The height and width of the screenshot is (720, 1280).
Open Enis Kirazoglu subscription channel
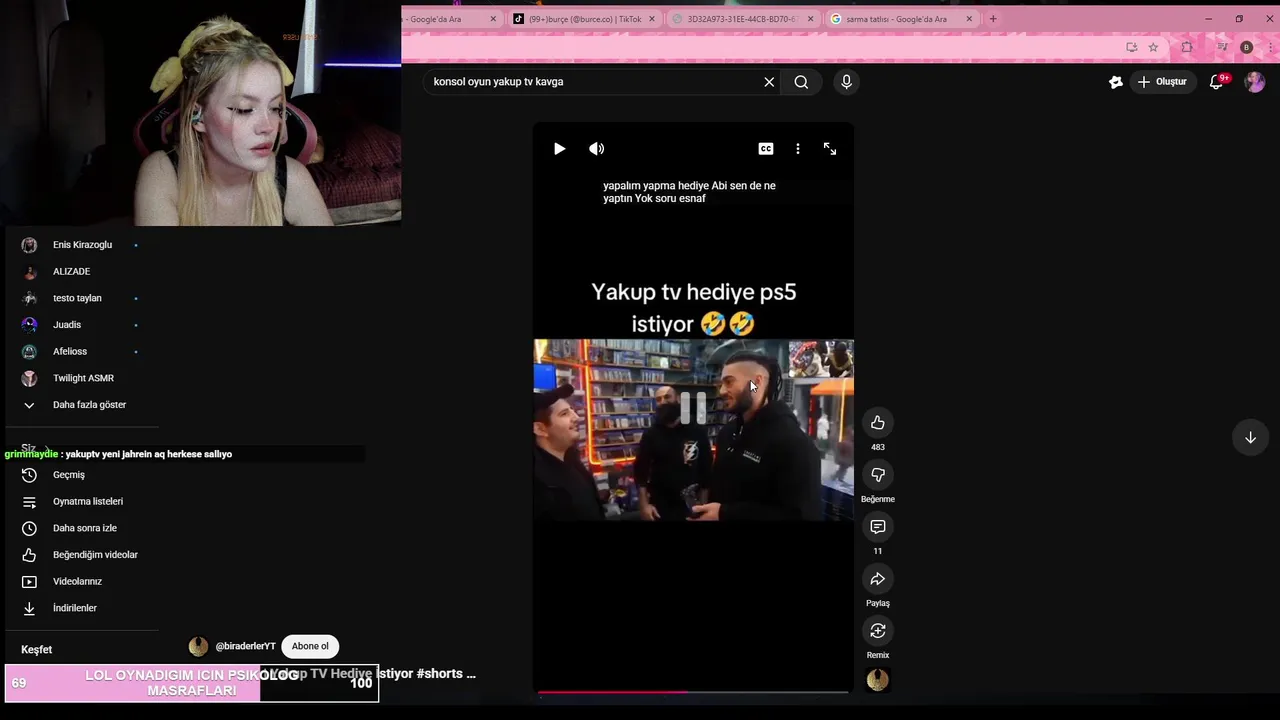coord(82,245)
